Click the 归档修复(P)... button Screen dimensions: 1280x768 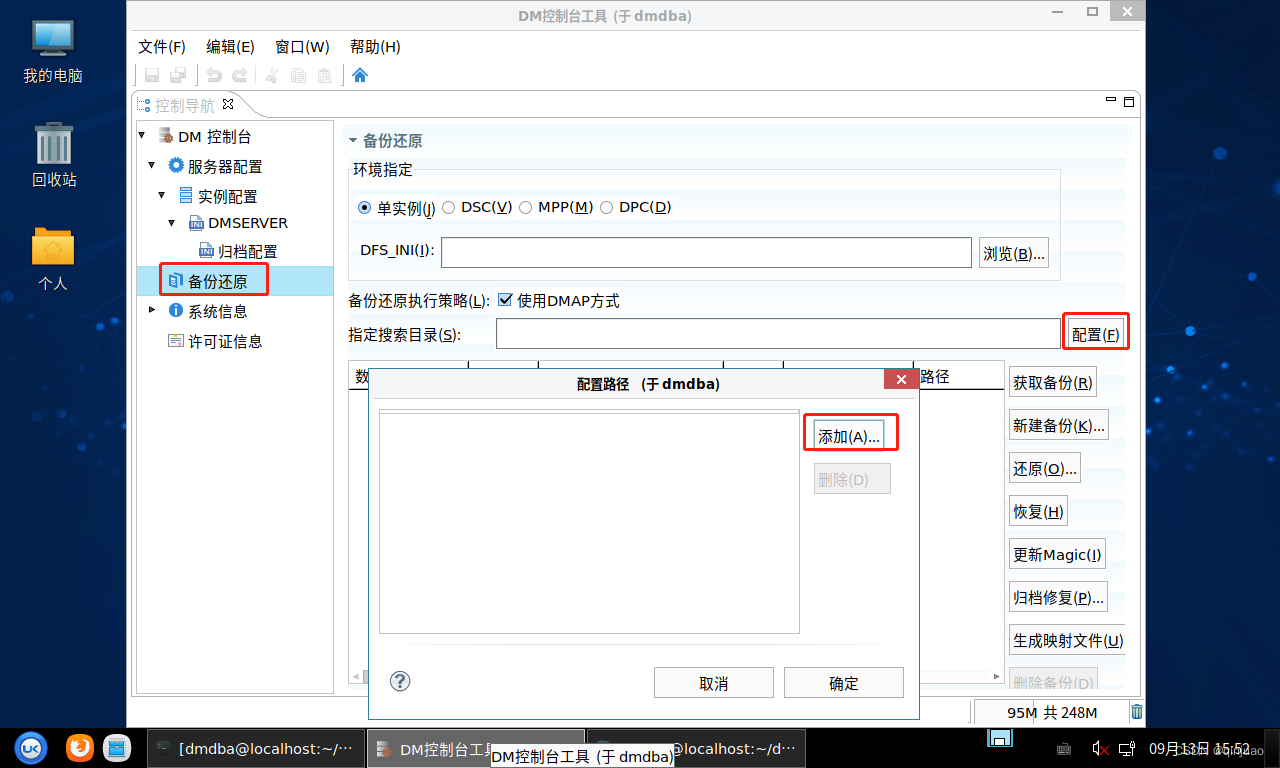pos(1059,597)
